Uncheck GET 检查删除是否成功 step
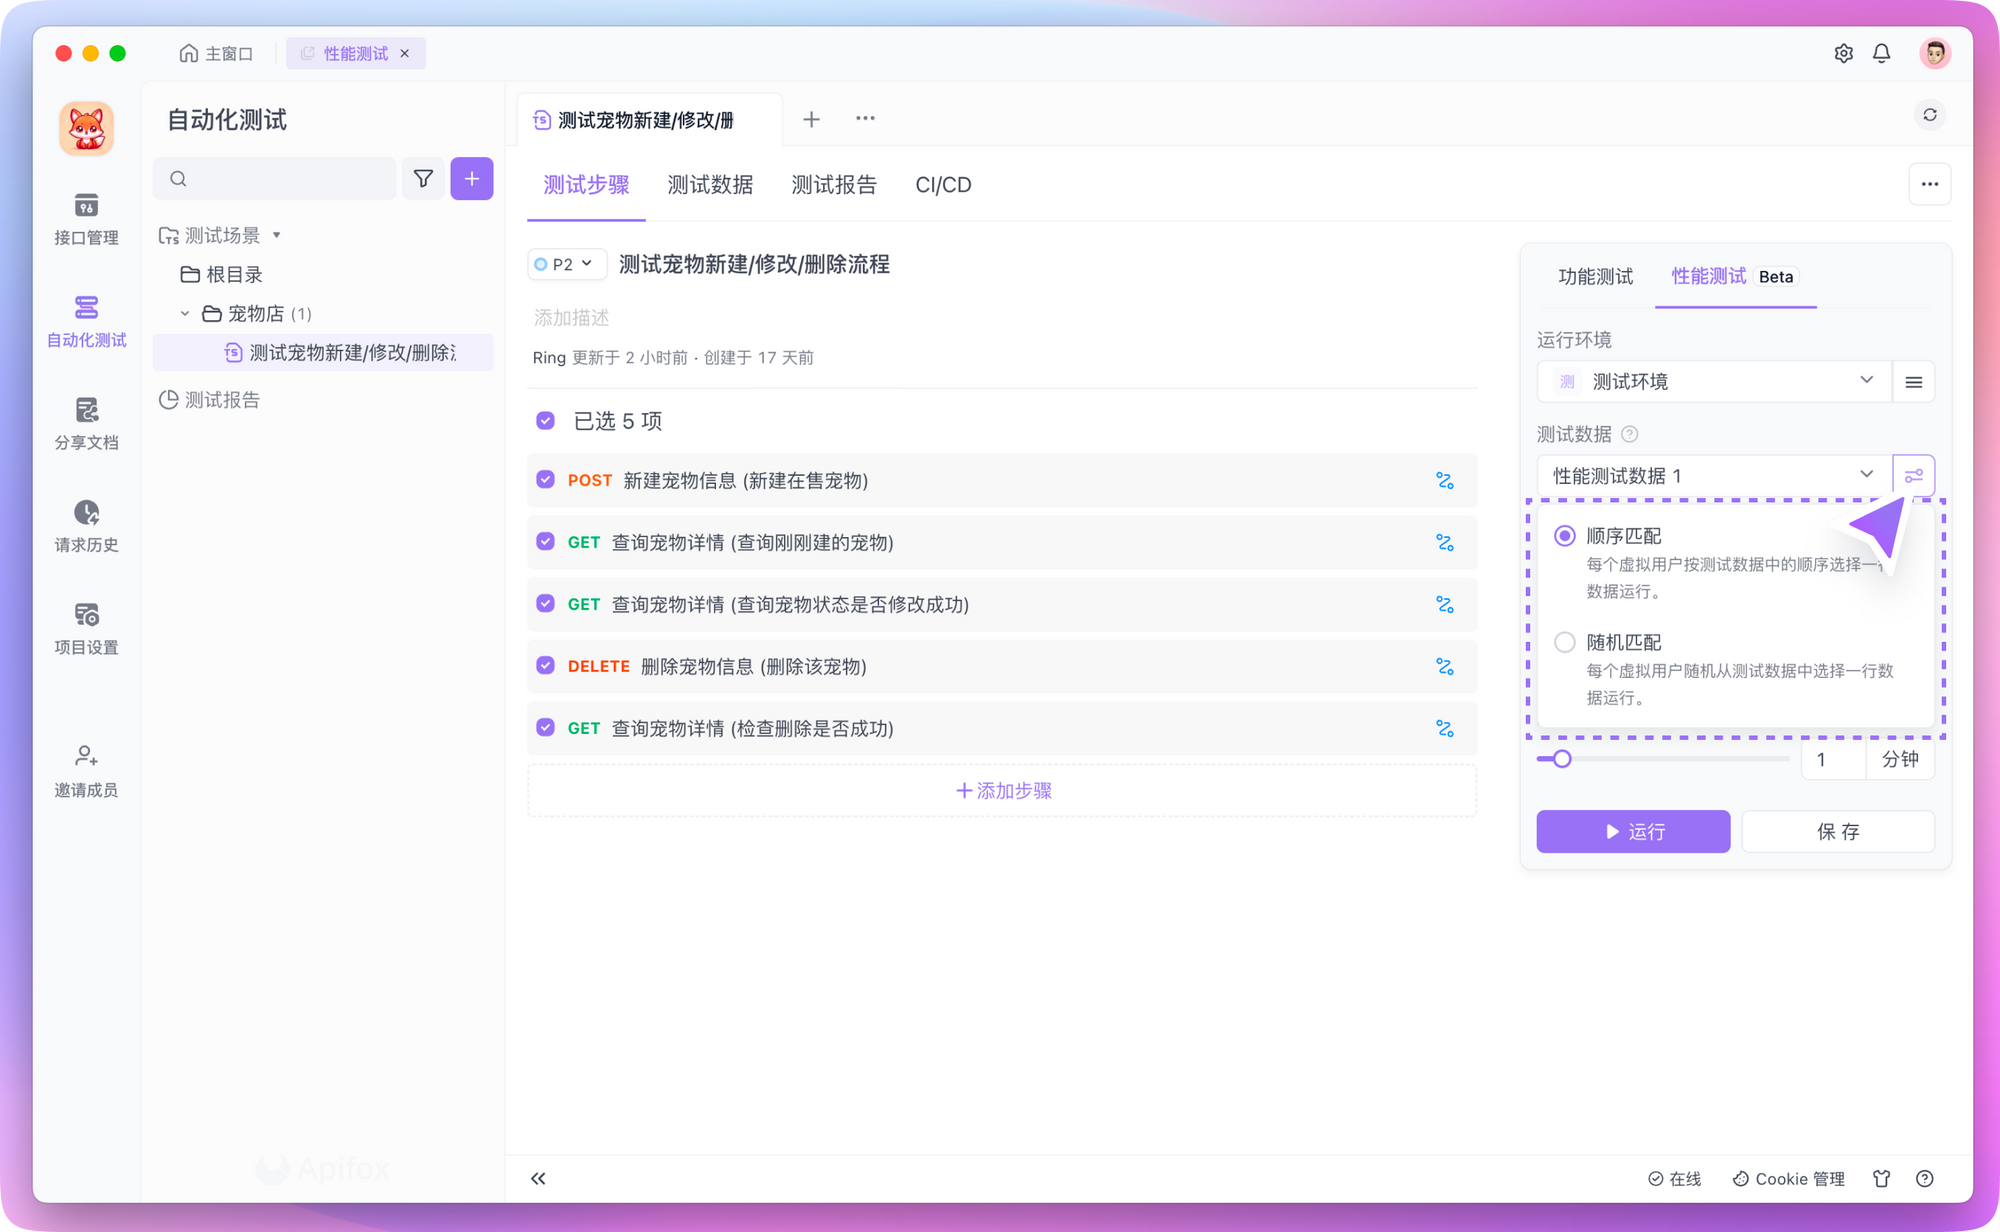The height and width of the screenshot is (1232, 2000). coord(545,728)
